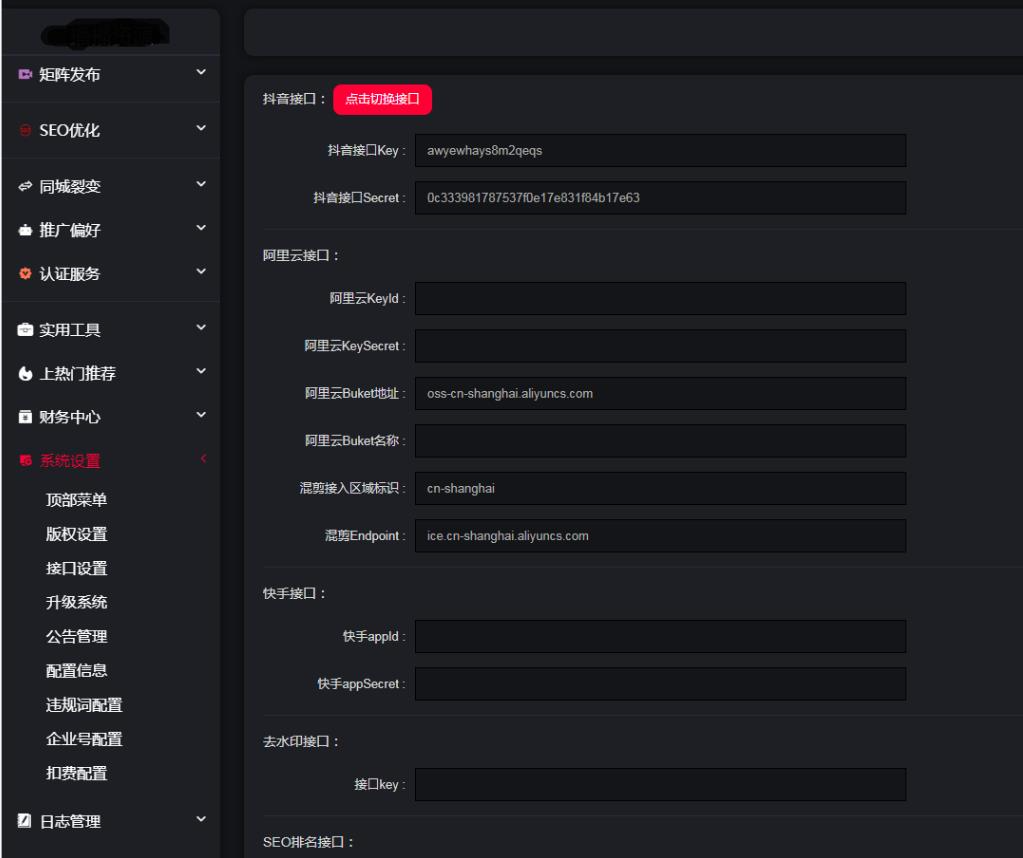Click the video icon beside 矩阵发布

tap(25, 75)
